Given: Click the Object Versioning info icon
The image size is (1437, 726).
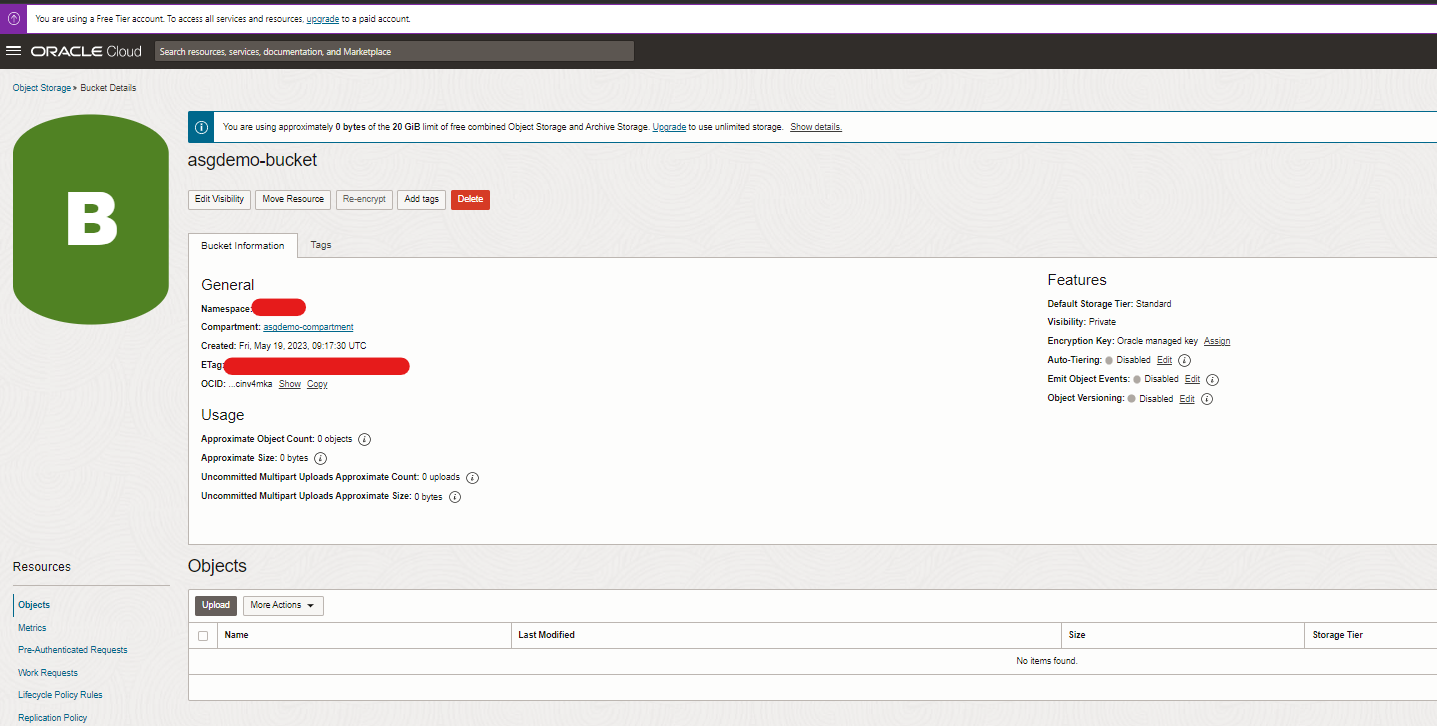Looking at the screenshot, I should point(1206,398).
